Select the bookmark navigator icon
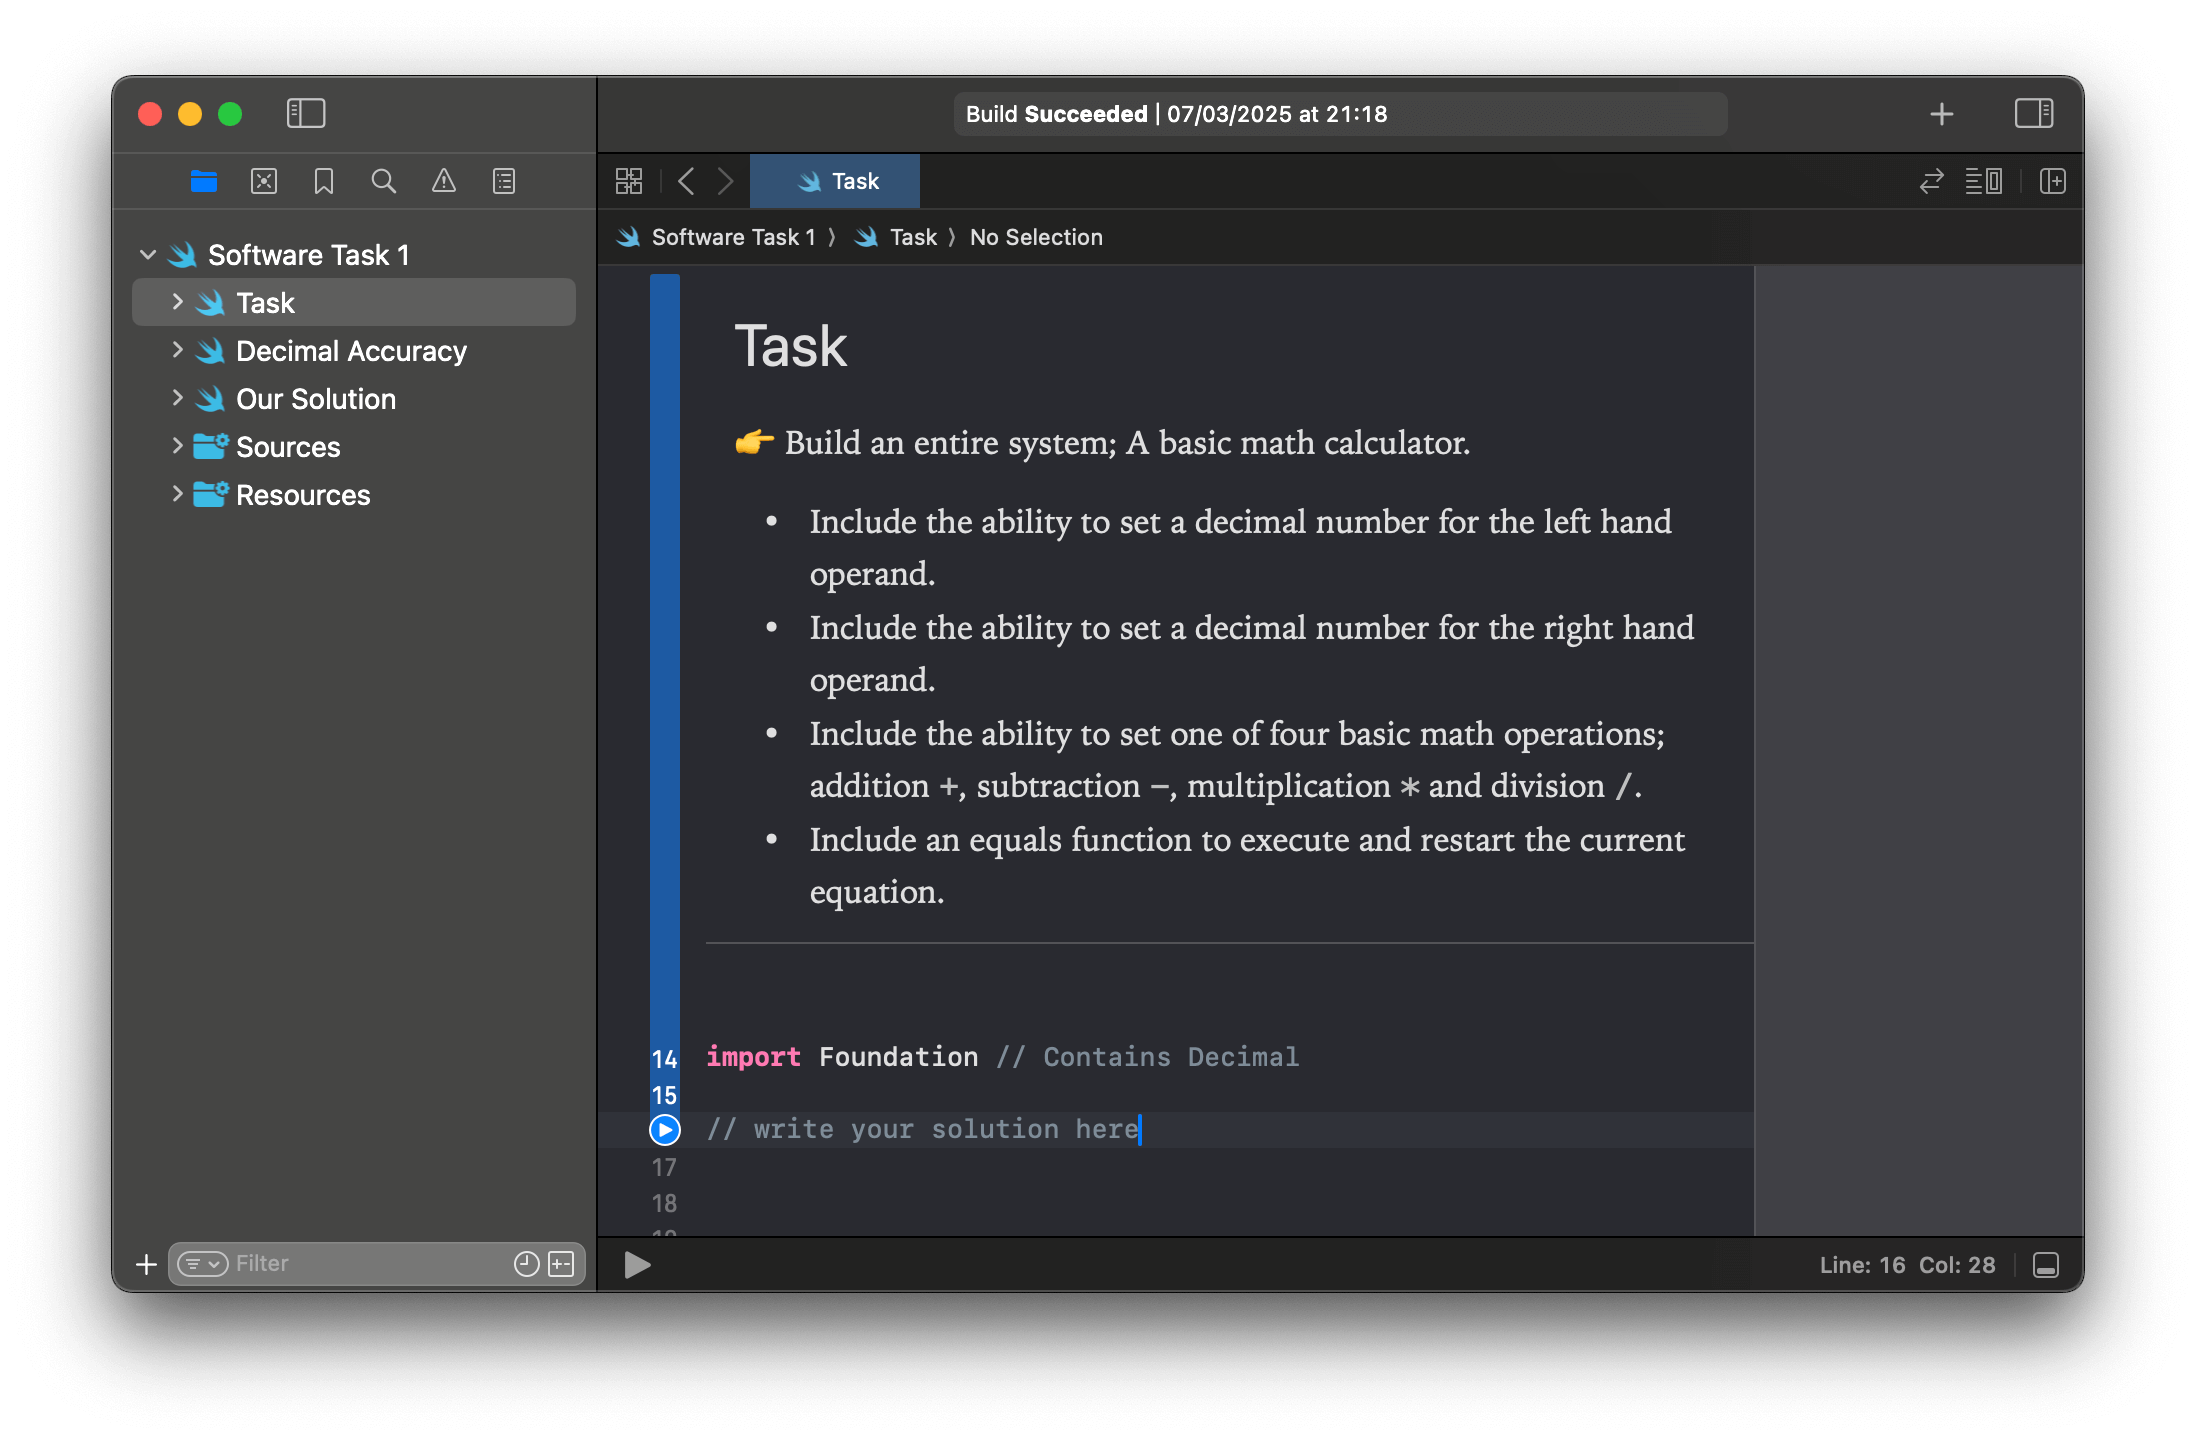2196x1440 pixels. point(323,181)
